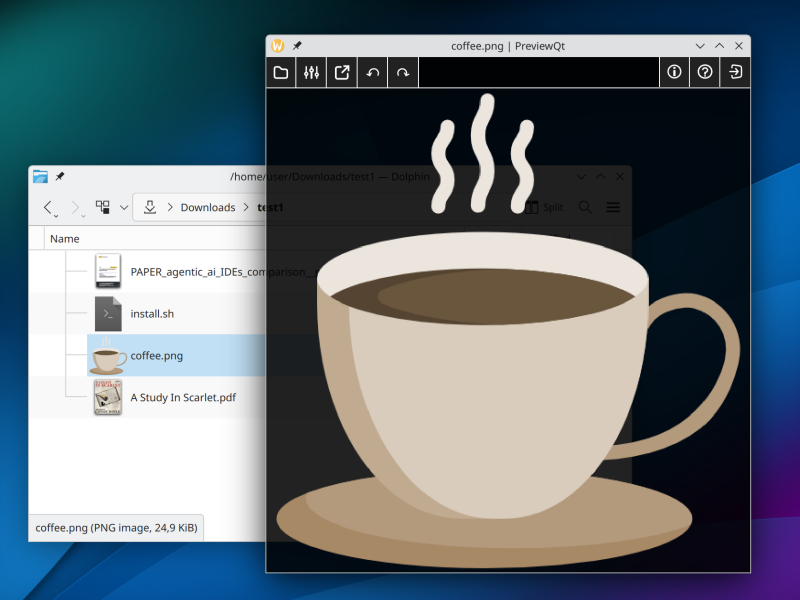800x600 pixels.
Task: Select install.sh in the file list
Action: point(152,313)
